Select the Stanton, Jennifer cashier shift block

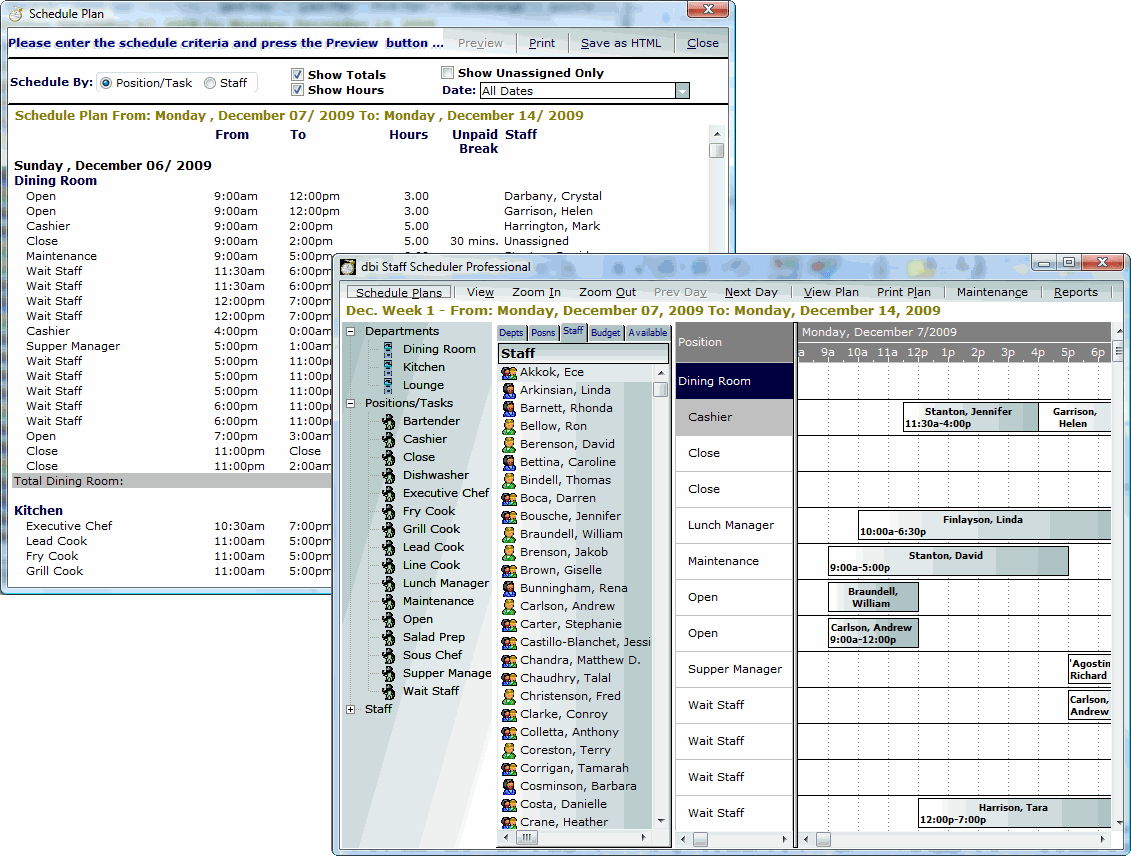971,417
